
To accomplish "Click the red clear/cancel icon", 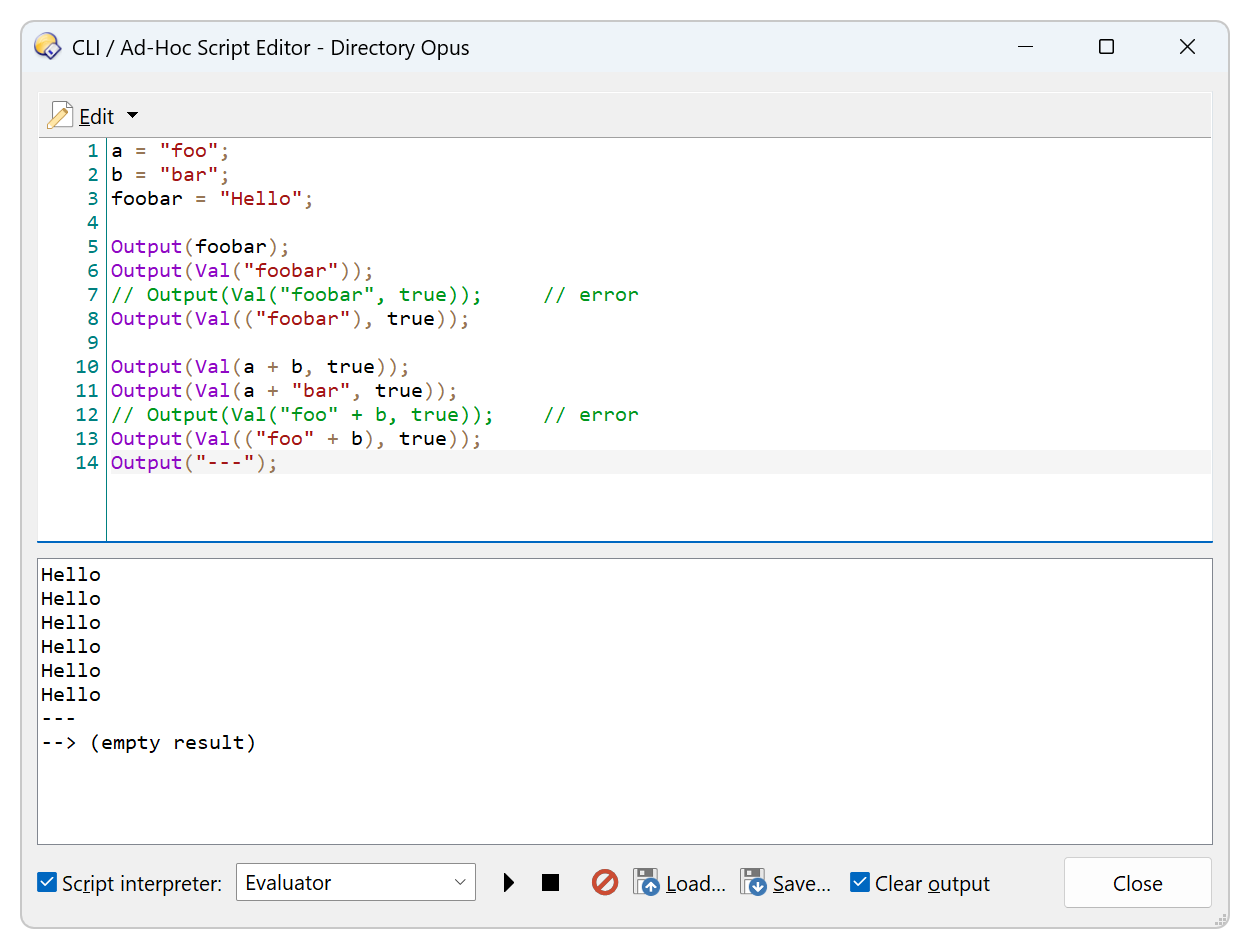I will (x=605, y=882).
